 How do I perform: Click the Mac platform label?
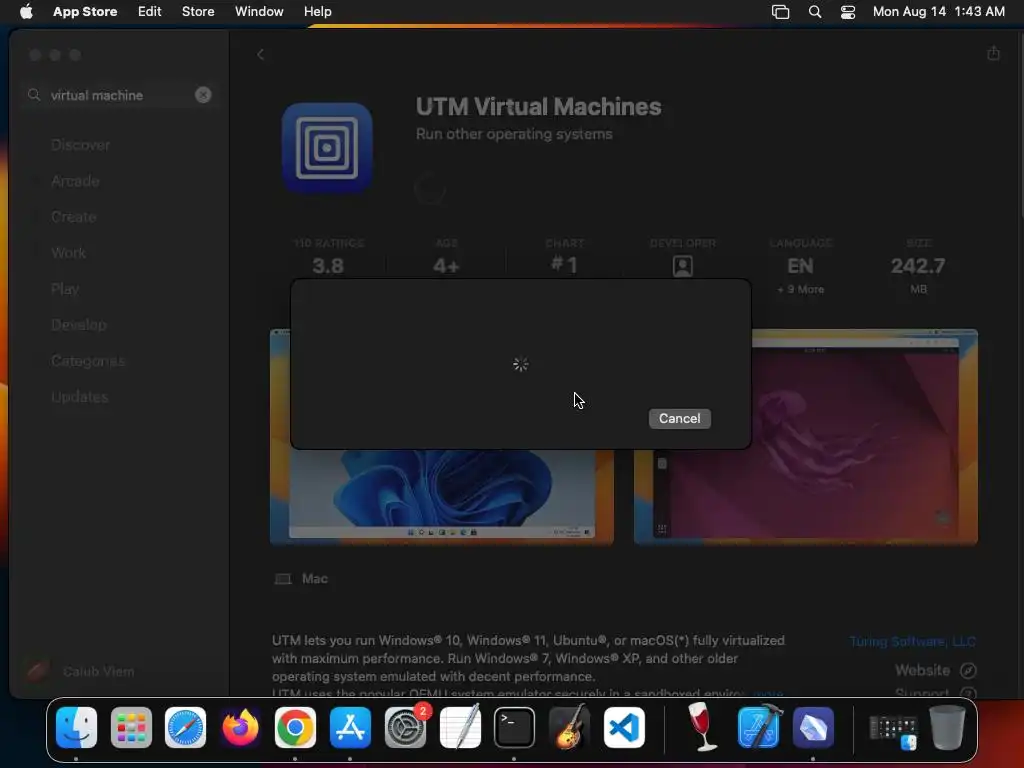pos(314,579)
